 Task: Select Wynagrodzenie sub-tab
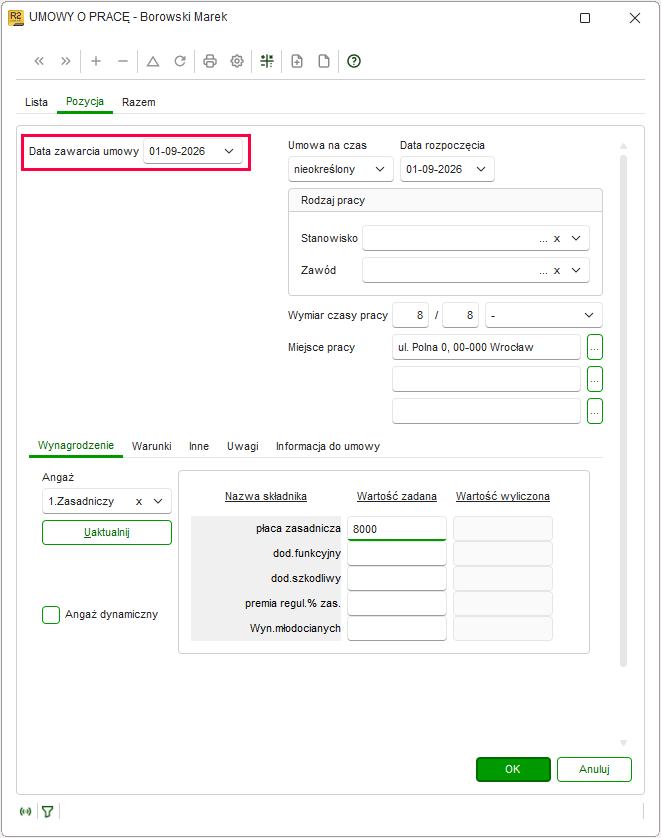pos(76,445)
